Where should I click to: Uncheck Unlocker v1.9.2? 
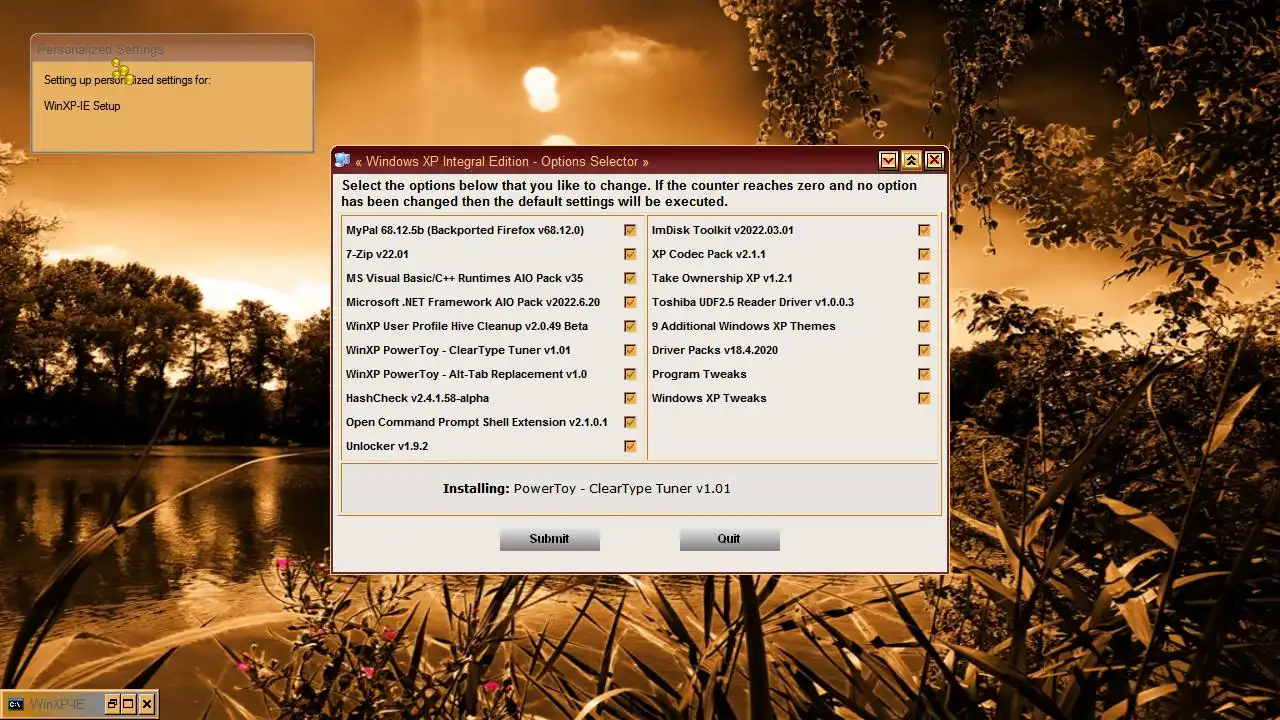[630, 446]
